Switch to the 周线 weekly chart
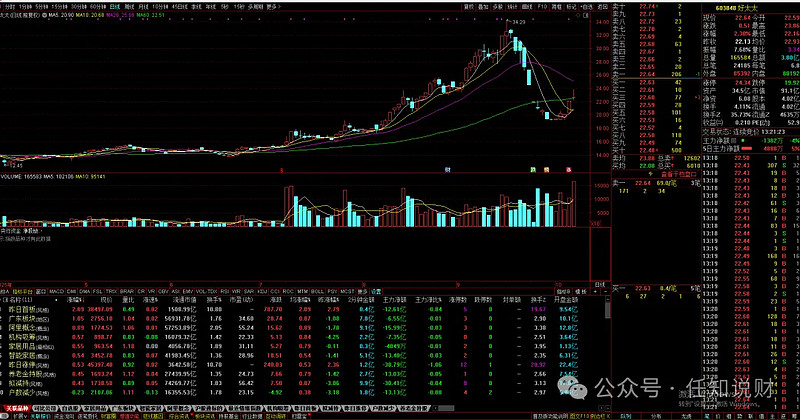The width and height of the screenshot is (800, 420). (130, 7)
